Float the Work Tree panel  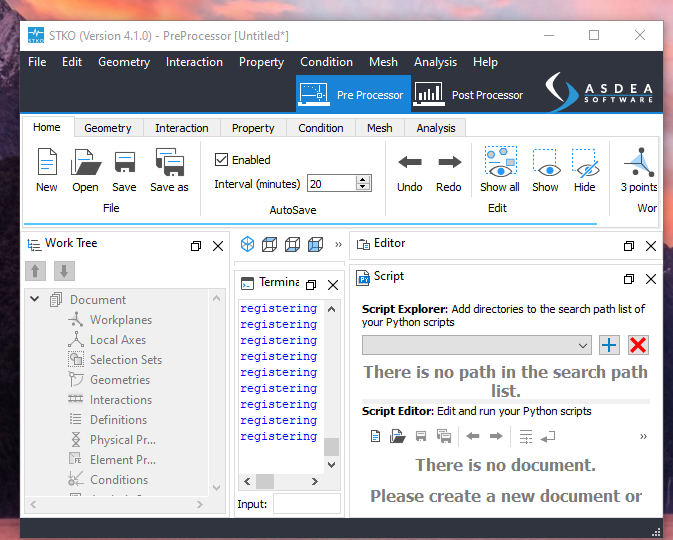tap(196, 246)
